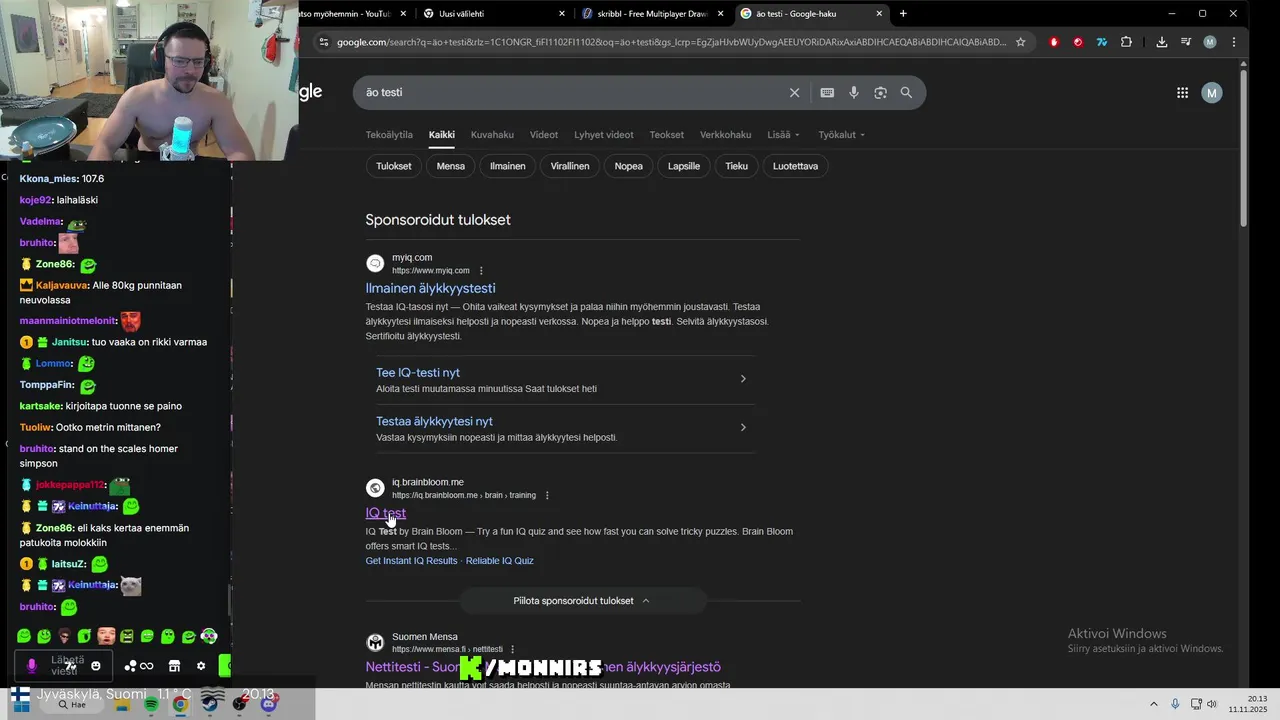Viewport: 1280px width, 720px height.
Task: Clear the Google search box text
Action: pos(794,93)
